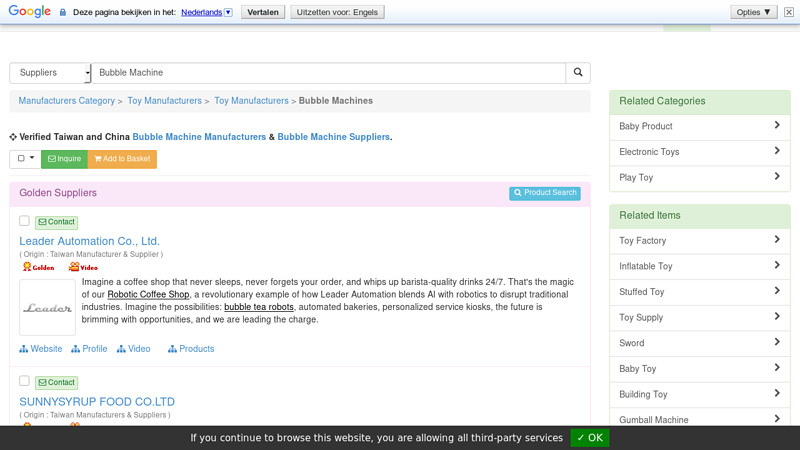Image resolution: width=800 pixels, height=450 pixels.
Task: Click the Leader company logo thumbnail
Action: 47,307
